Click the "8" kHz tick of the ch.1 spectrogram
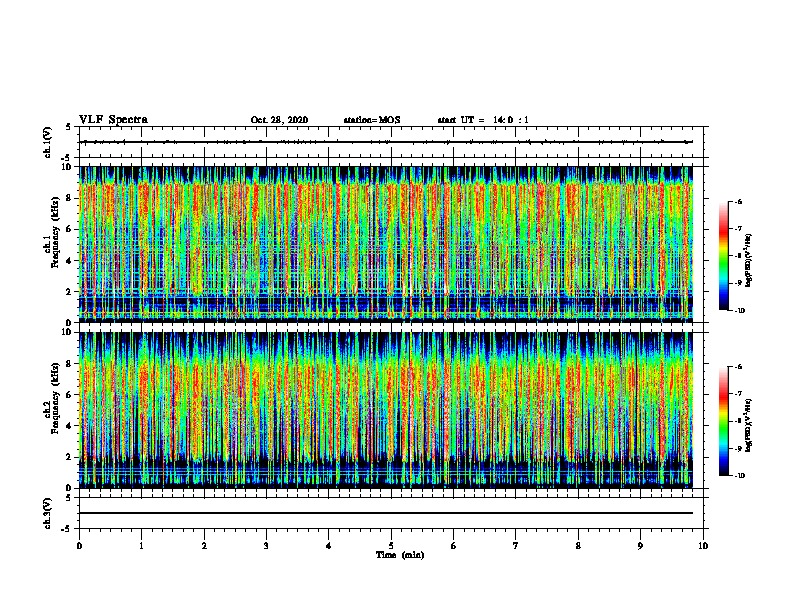 click(x=69, y=198)
